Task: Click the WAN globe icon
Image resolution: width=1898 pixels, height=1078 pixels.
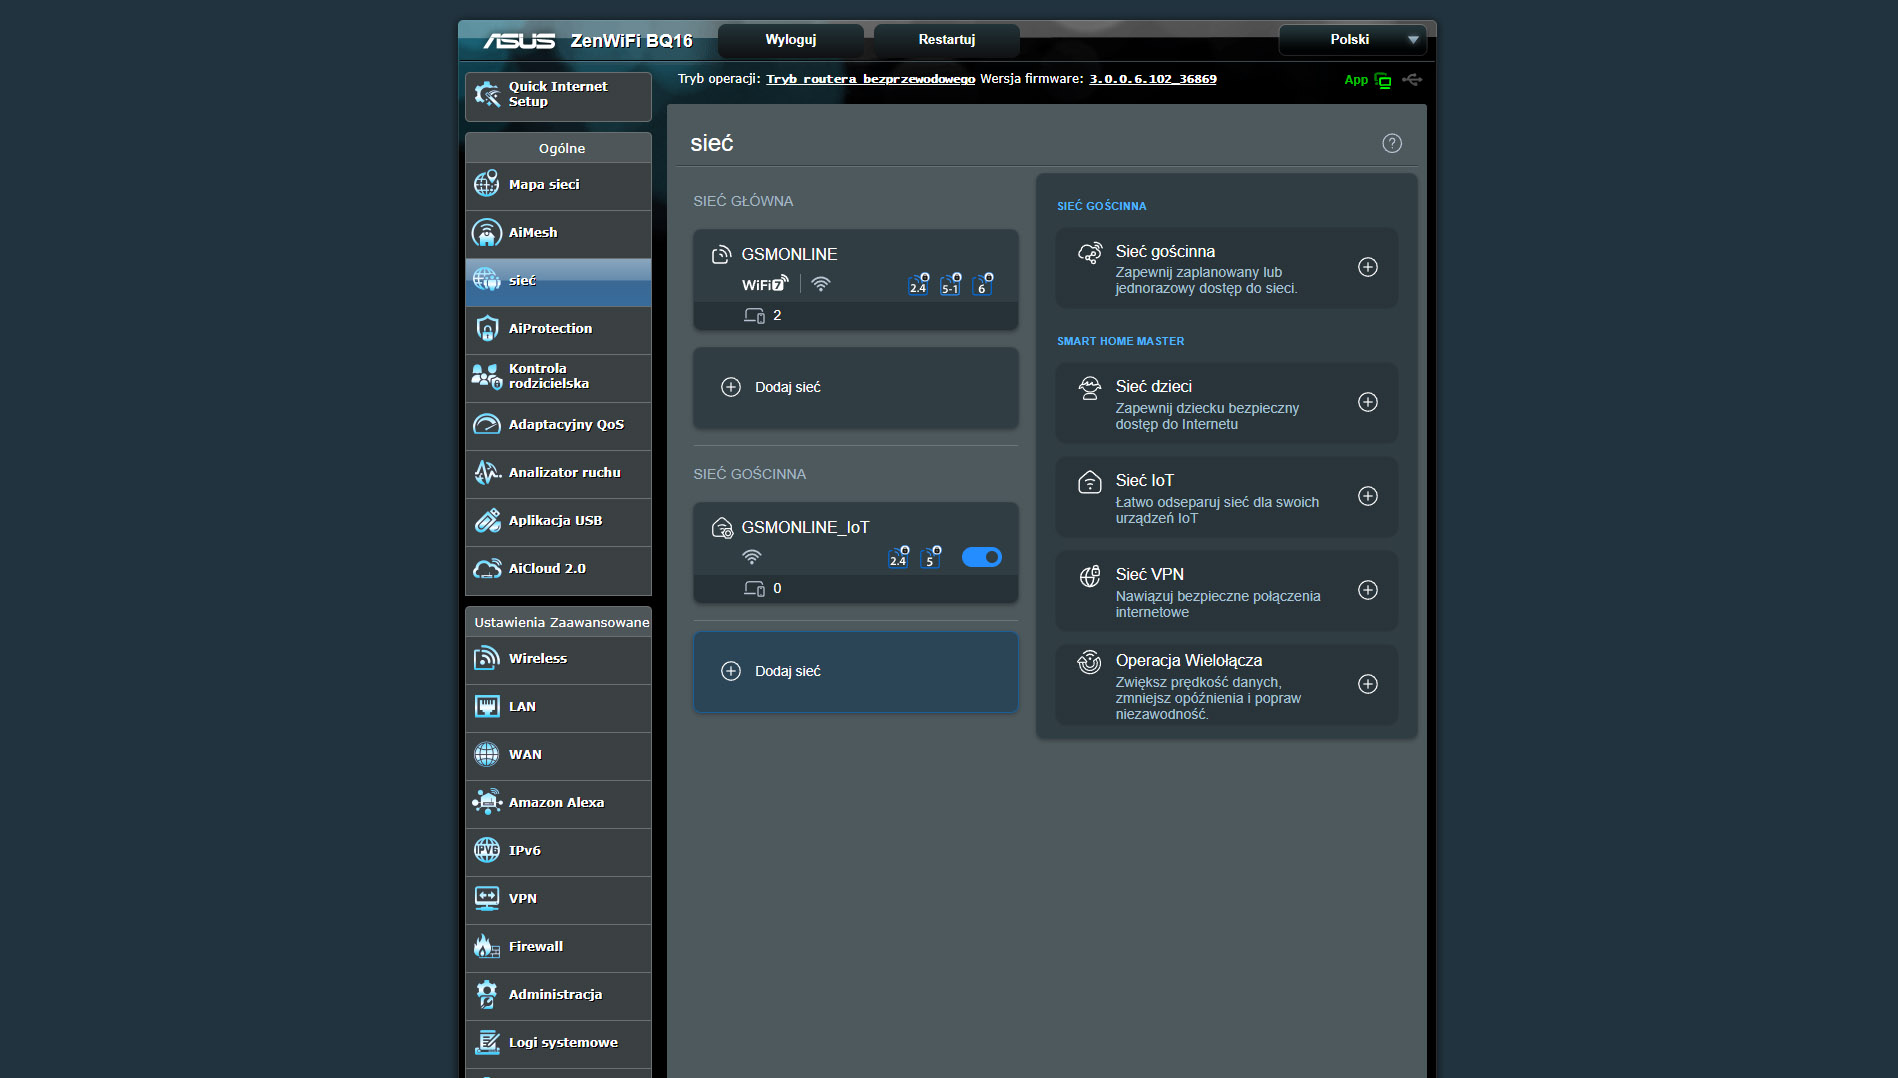Action: 487,754
